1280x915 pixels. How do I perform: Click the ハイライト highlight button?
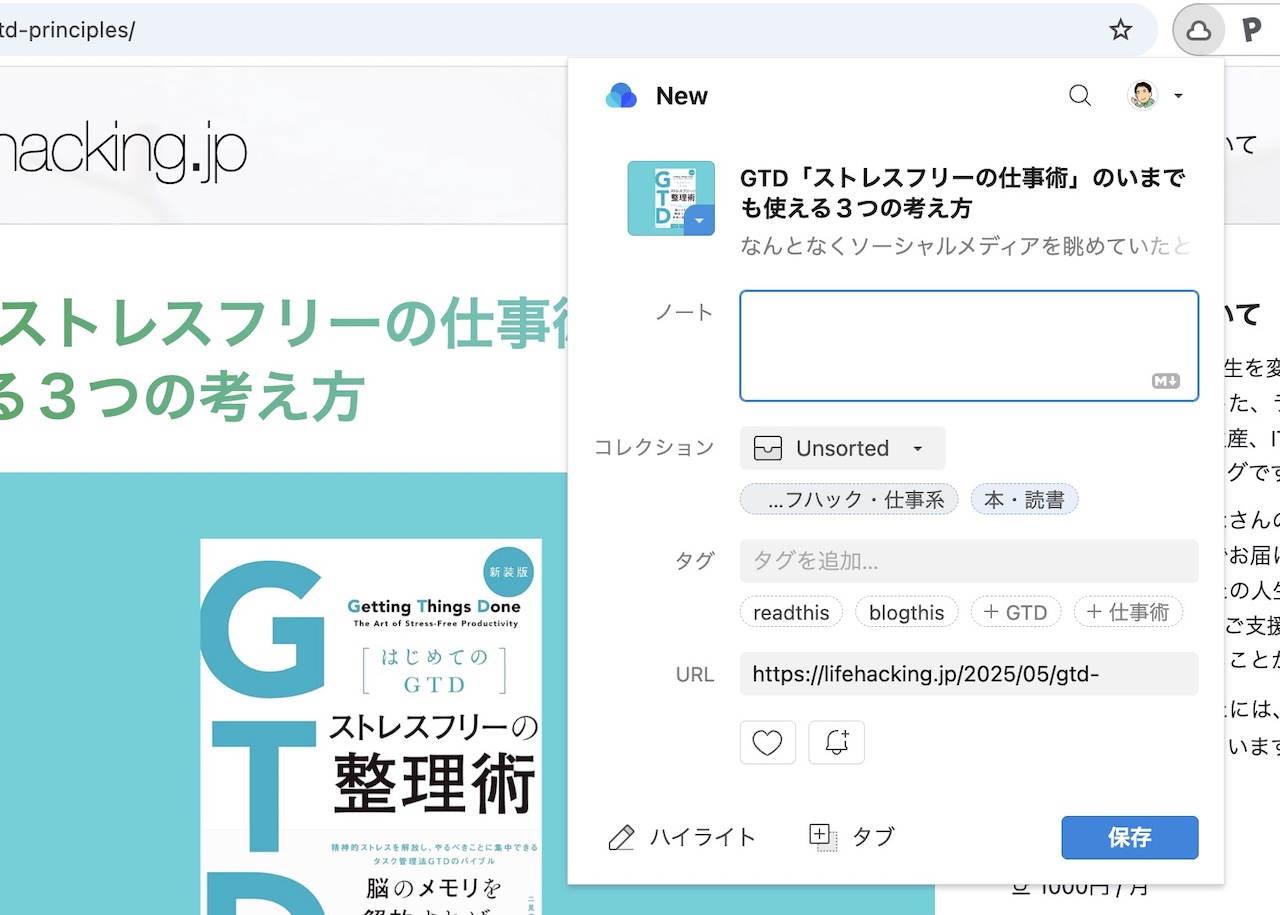tap(682, 838)
